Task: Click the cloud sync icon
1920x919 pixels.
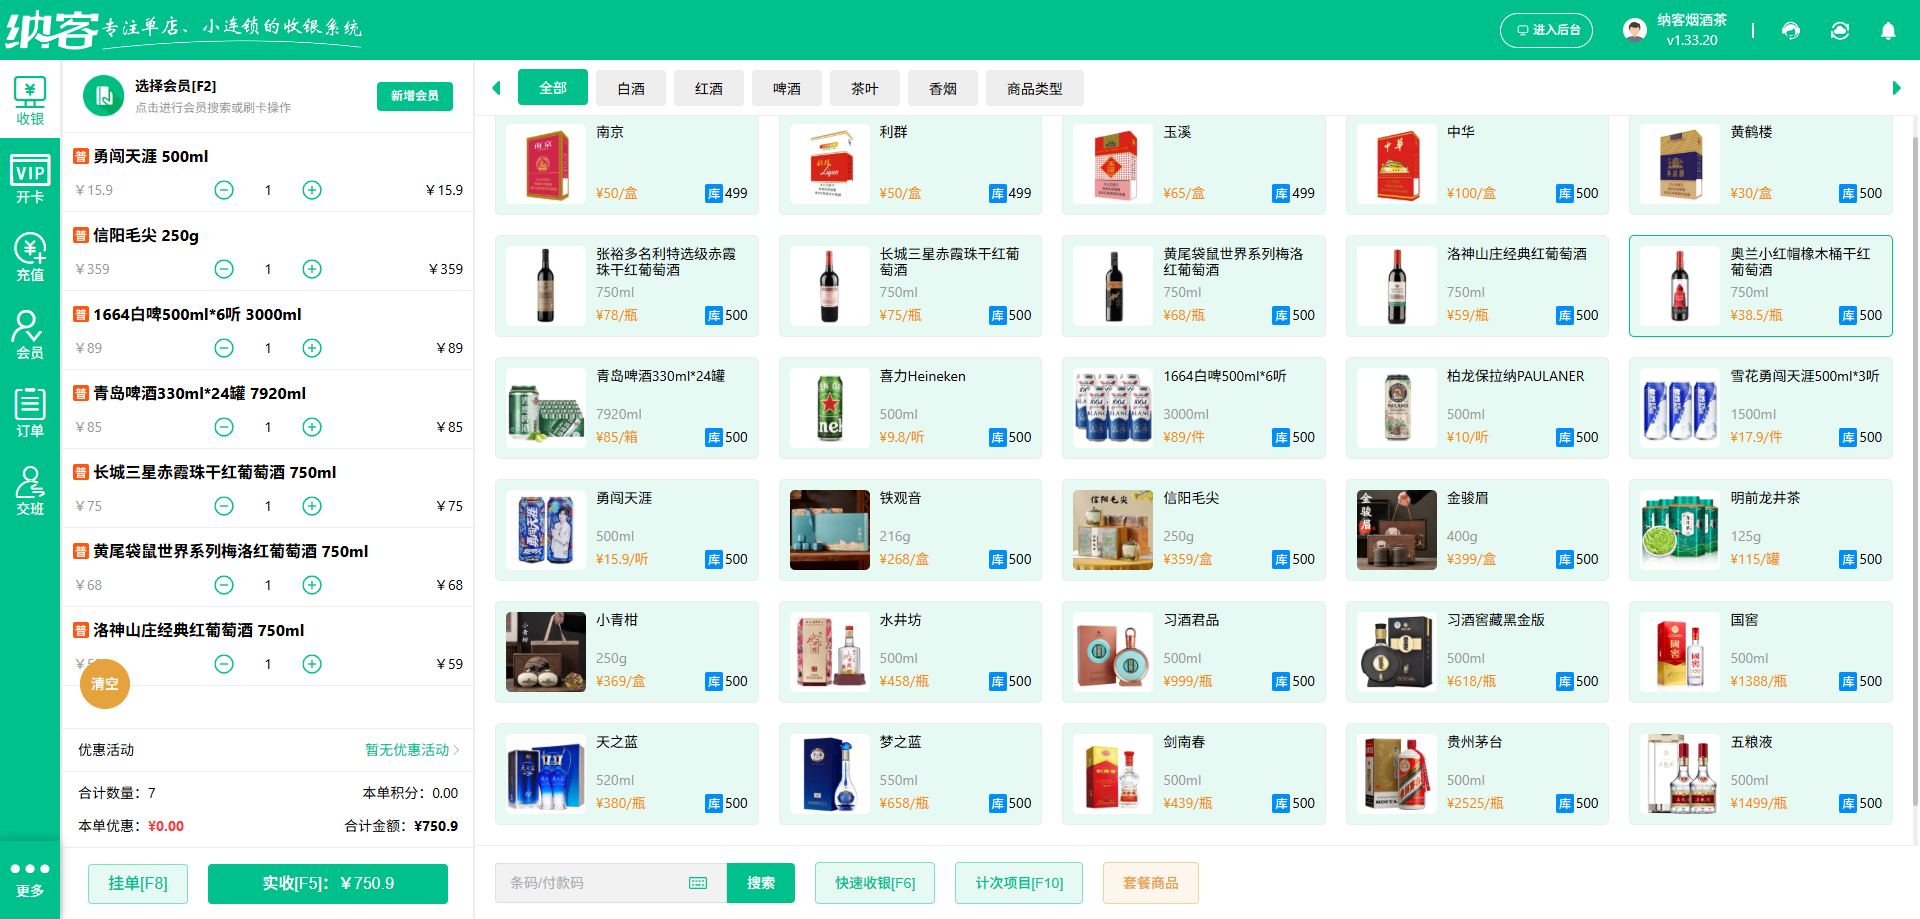Action: pos(1840,30)
